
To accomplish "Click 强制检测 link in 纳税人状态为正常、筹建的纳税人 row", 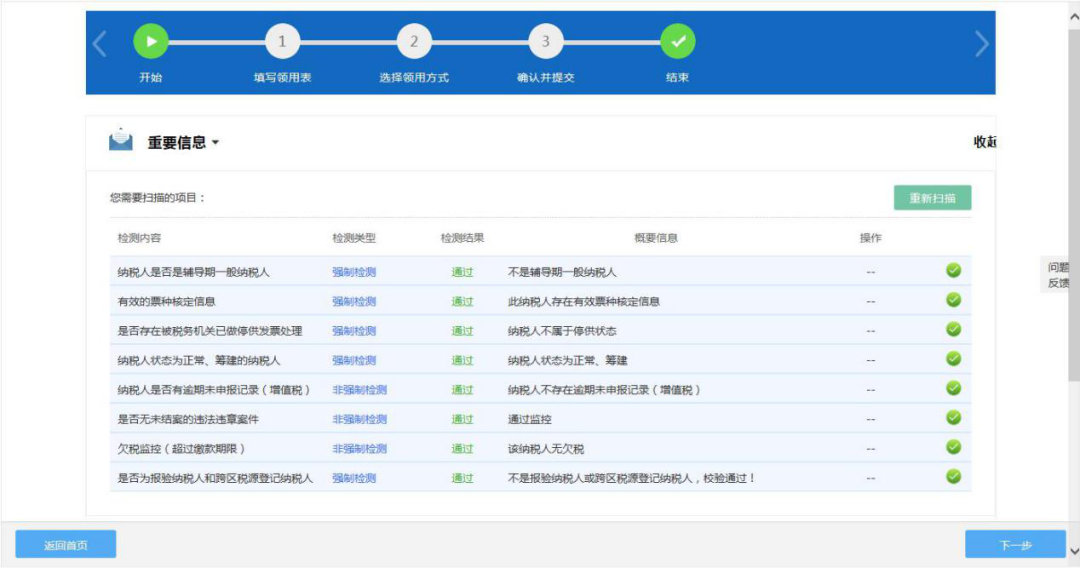I will click(x=354, y=360).
